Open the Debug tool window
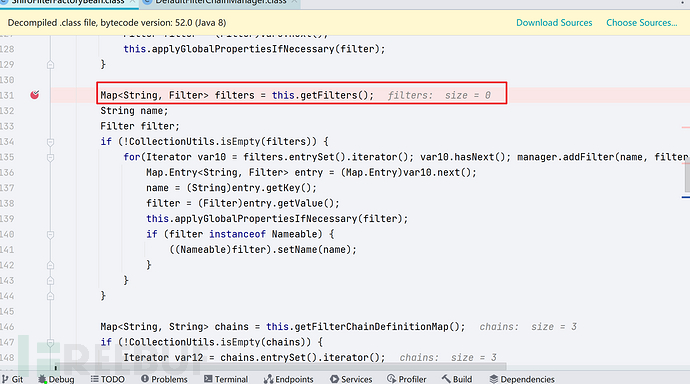Image resolution: width=690 pixels, height=384 pixels. pos(56,379)
